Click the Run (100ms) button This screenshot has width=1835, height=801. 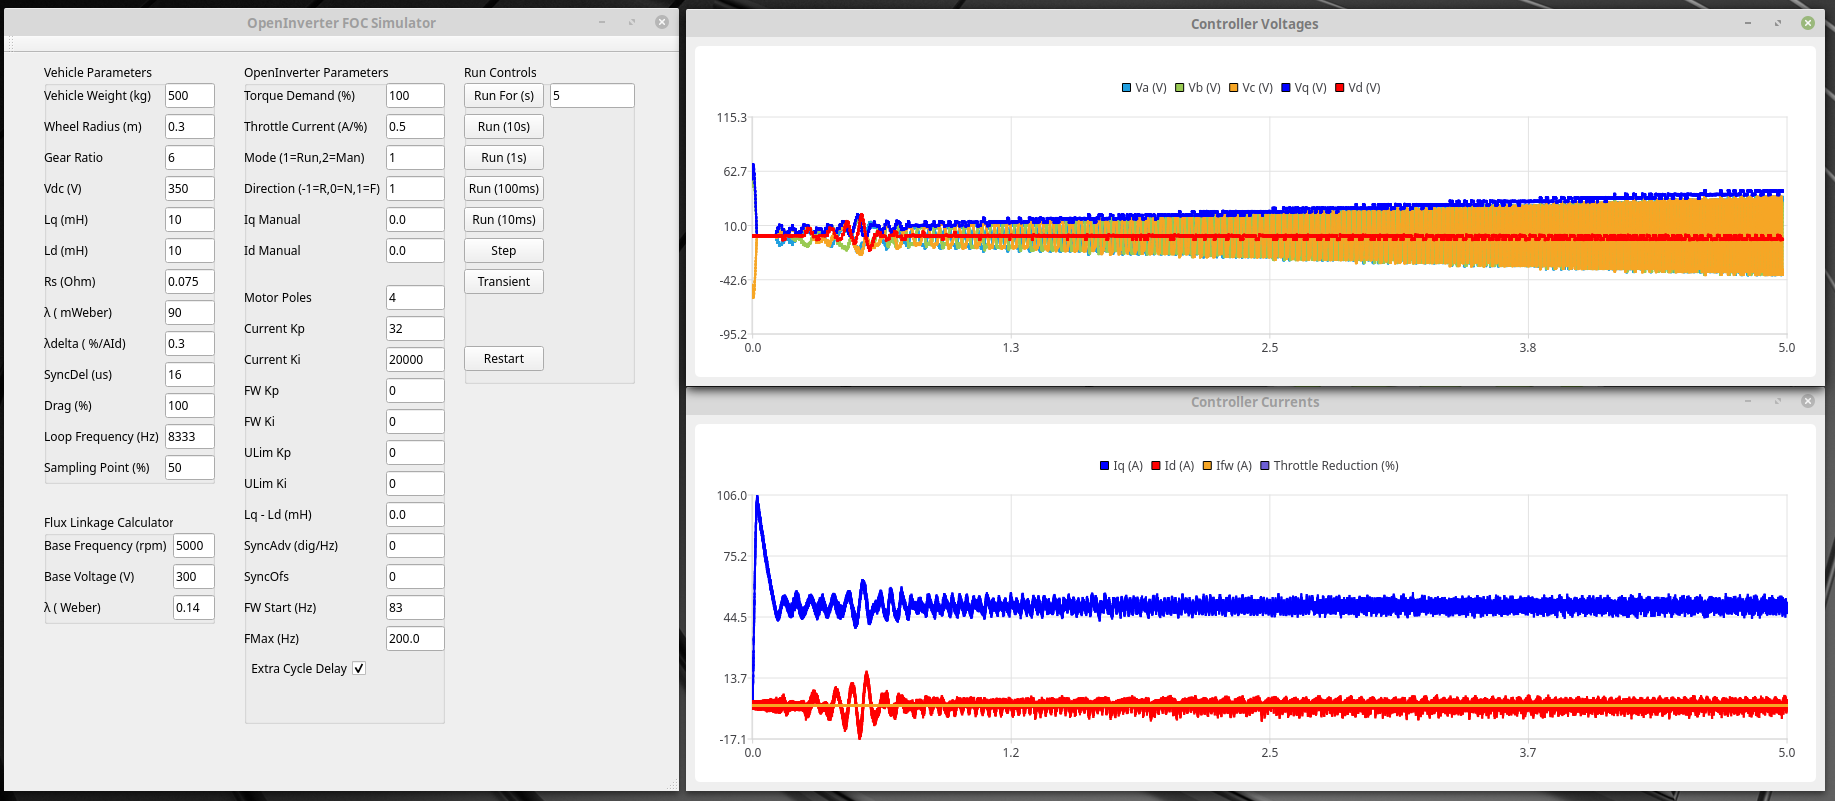pyautogui.click(x=503, y=189)
